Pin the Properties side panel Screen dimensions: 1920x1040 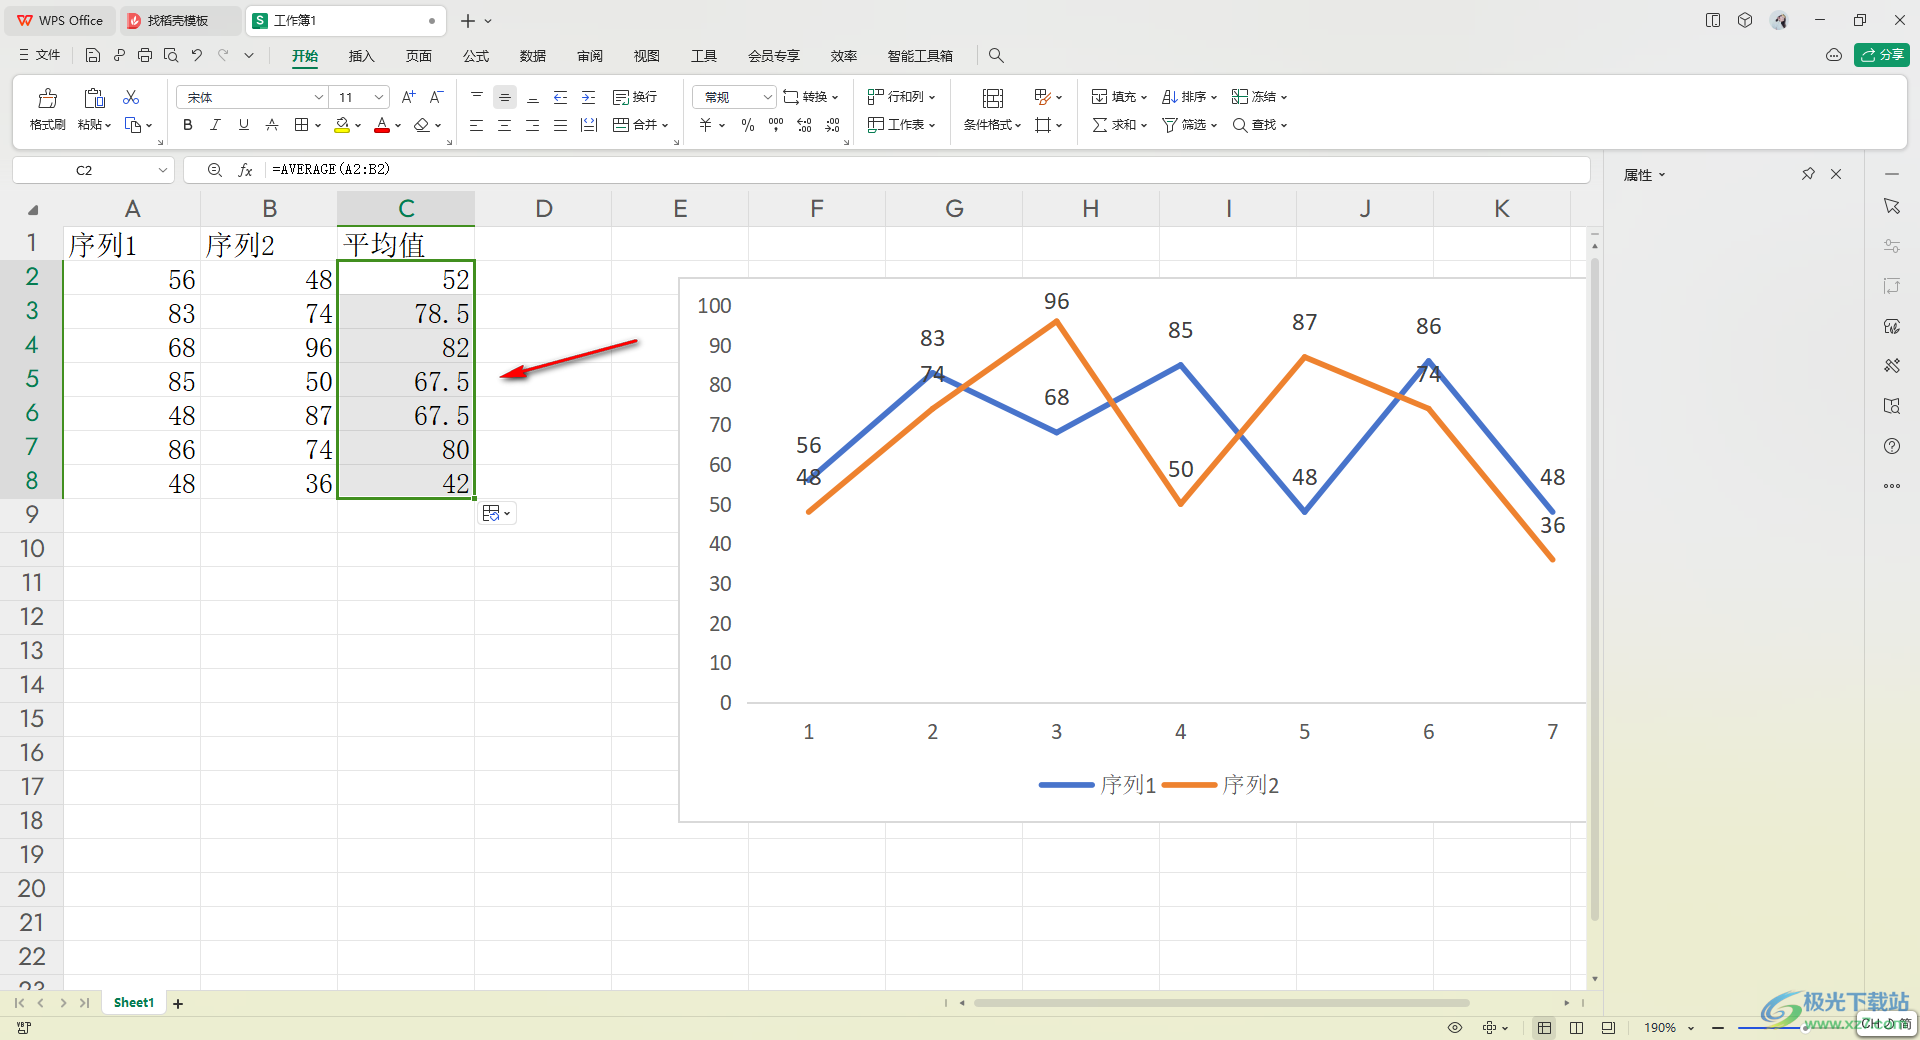pyautogui.click(x=1808, y=174)
